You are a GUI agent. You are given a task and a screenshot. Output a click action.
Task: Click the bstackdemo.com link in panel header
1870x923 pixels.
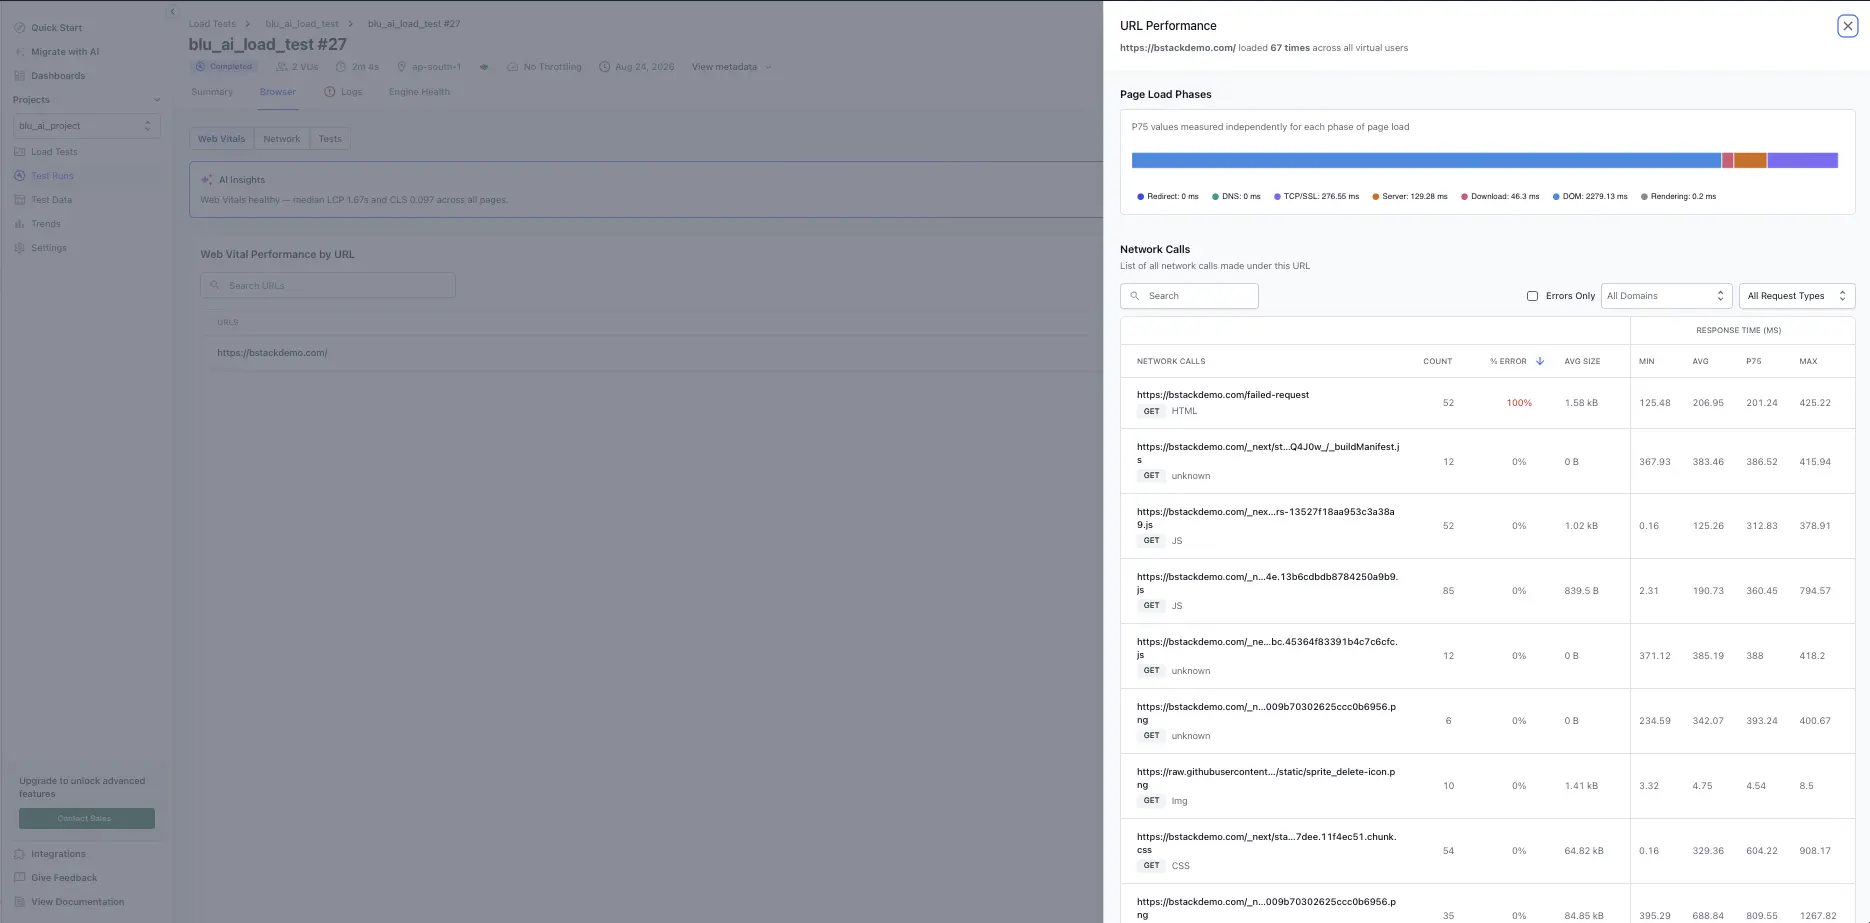(x=1177, y=48)
